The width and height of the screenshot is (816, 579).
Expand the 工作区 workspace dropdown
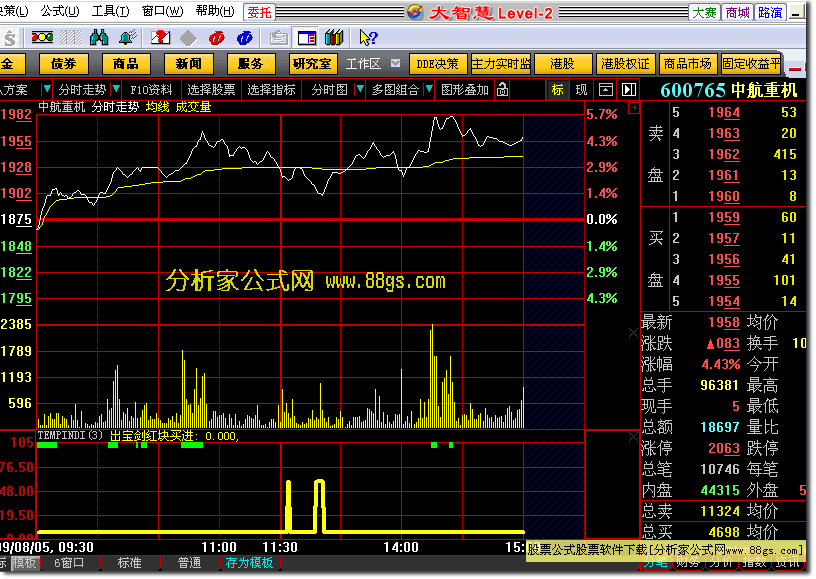click(x=396, y=63)
